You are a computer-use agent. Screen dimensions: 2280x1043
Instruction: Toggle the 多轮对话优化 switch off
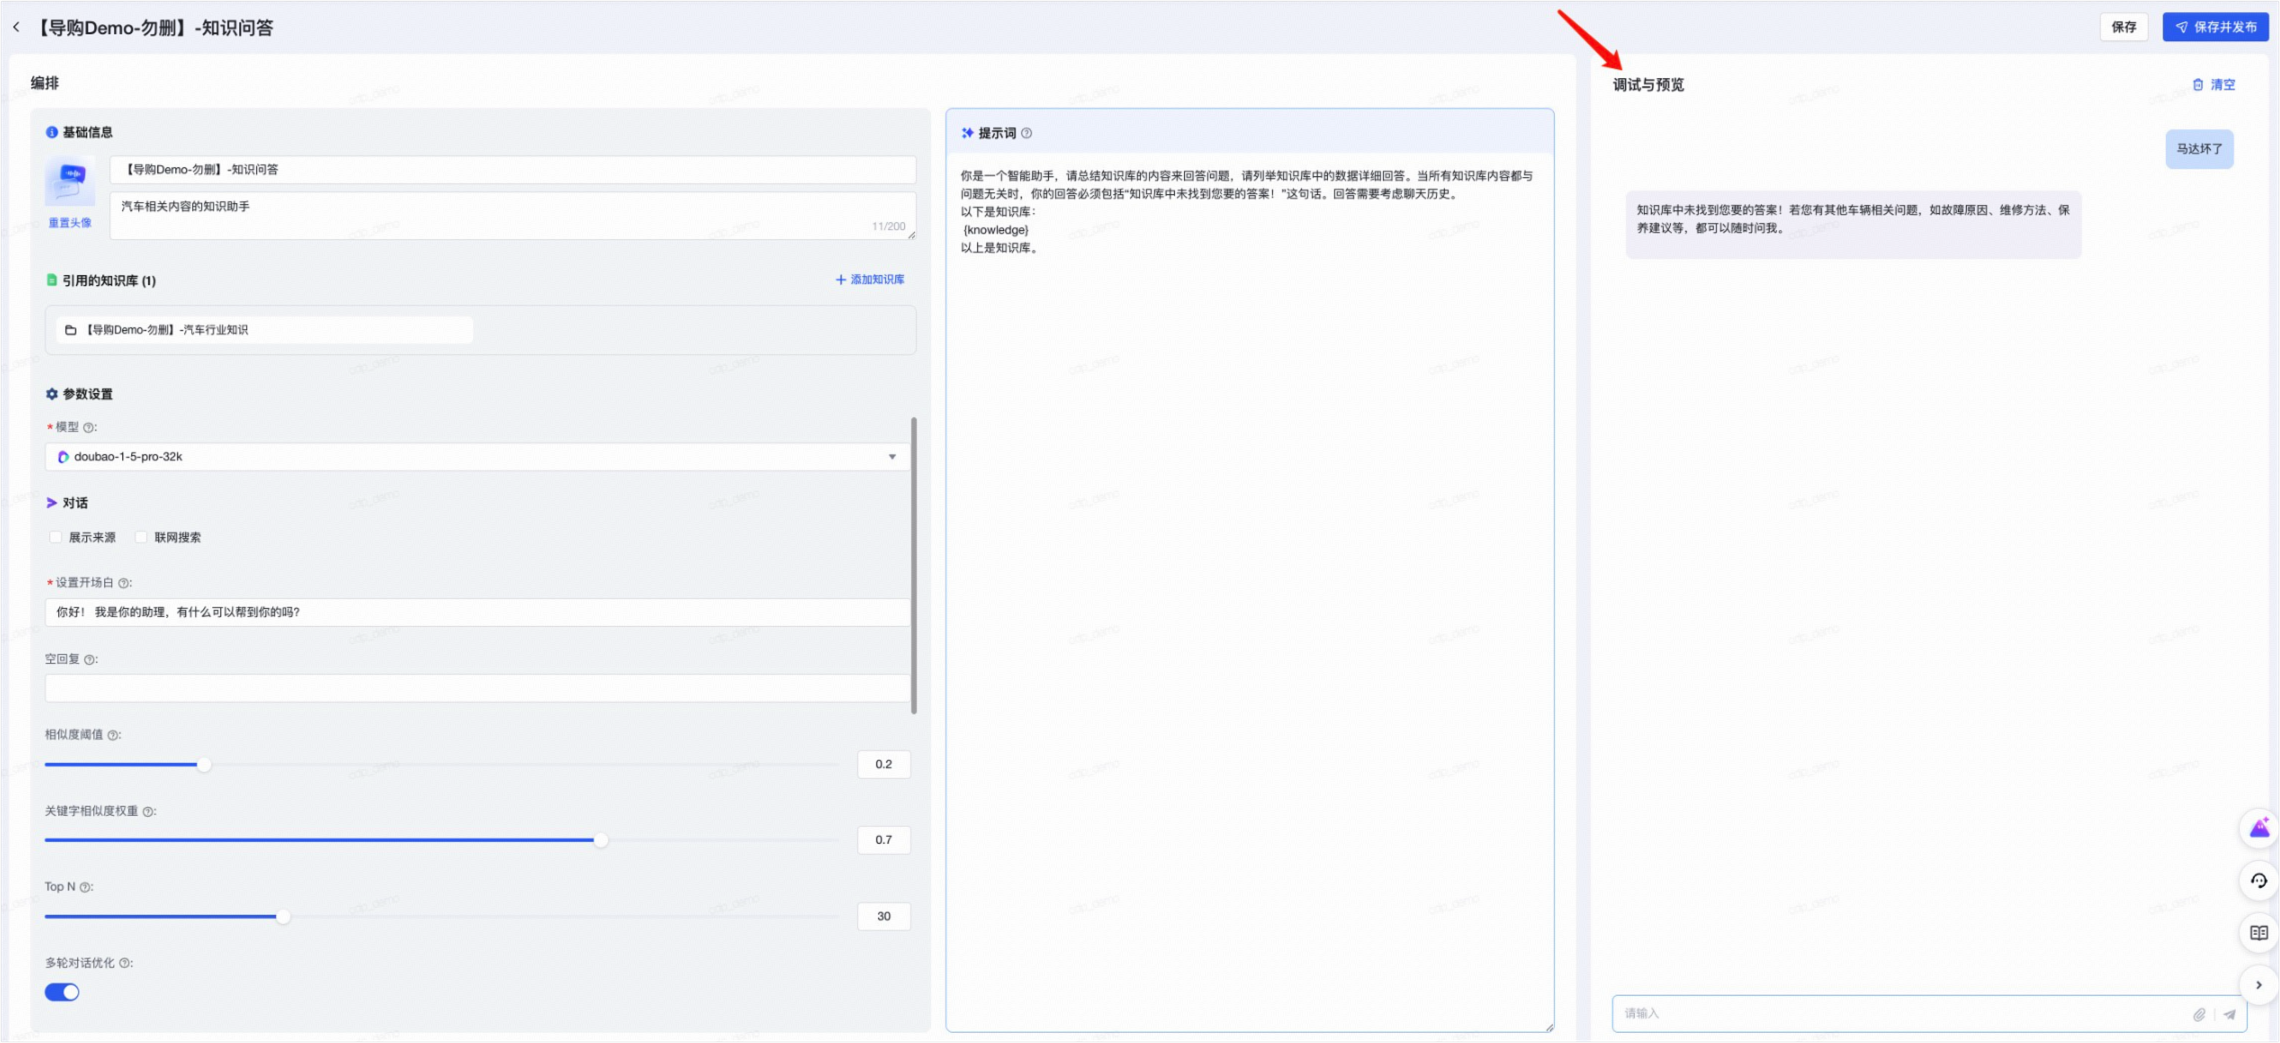(62, 992)
